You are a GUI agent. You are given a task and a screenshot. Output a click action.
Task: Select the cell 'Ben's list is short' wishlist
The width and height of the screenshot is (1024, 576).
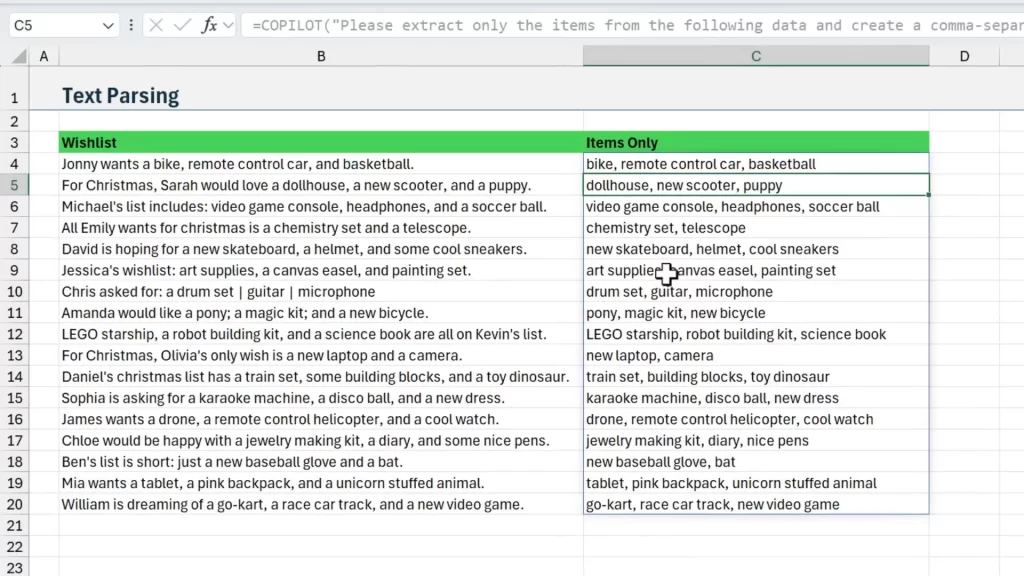click(x=320, y=462)
